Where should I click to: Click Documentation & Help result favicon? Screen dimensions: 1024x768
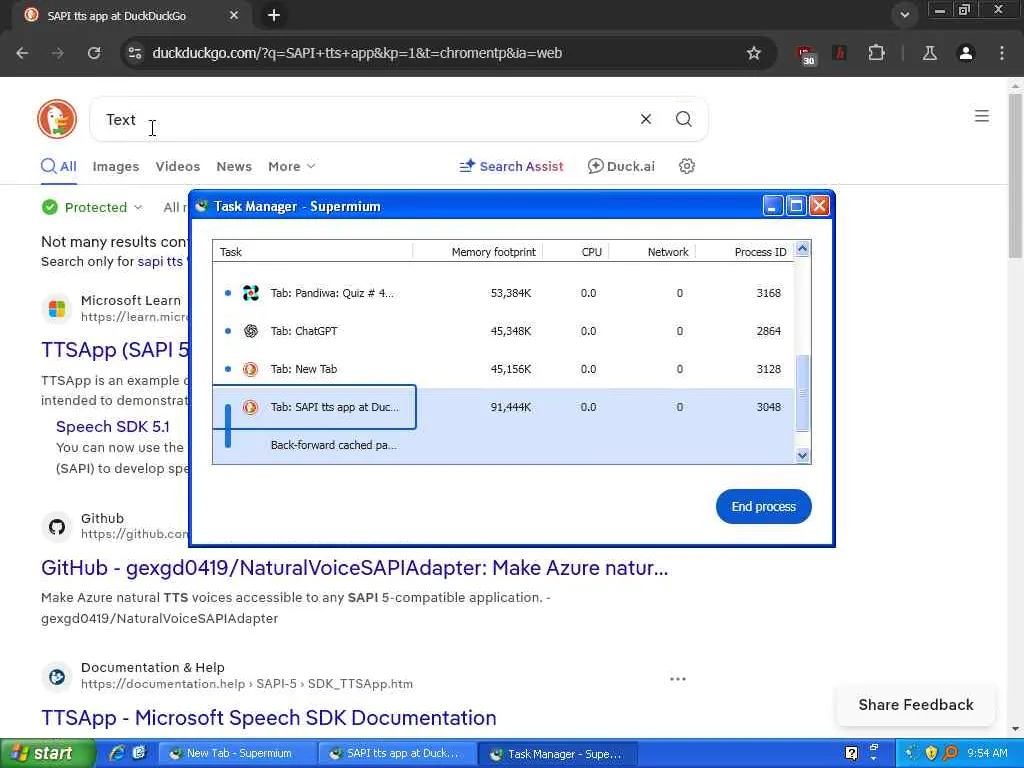(x=57, y=677)
